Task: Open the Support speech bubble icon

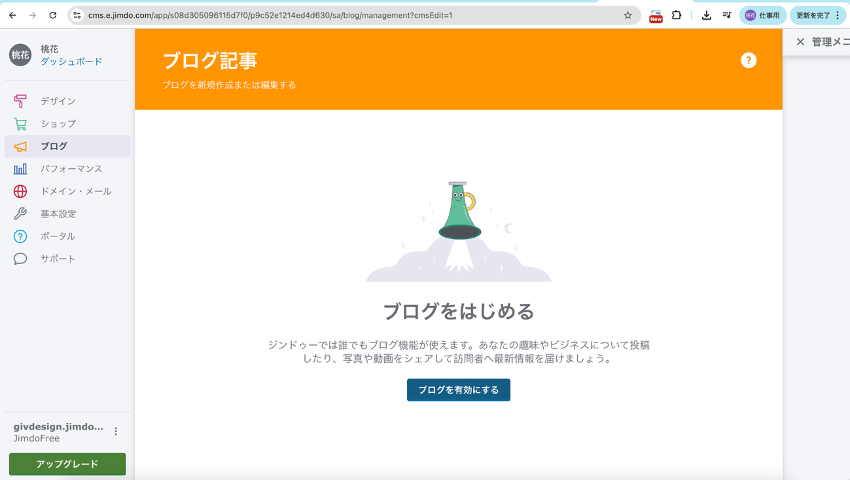Action: [x=20, y=259]
